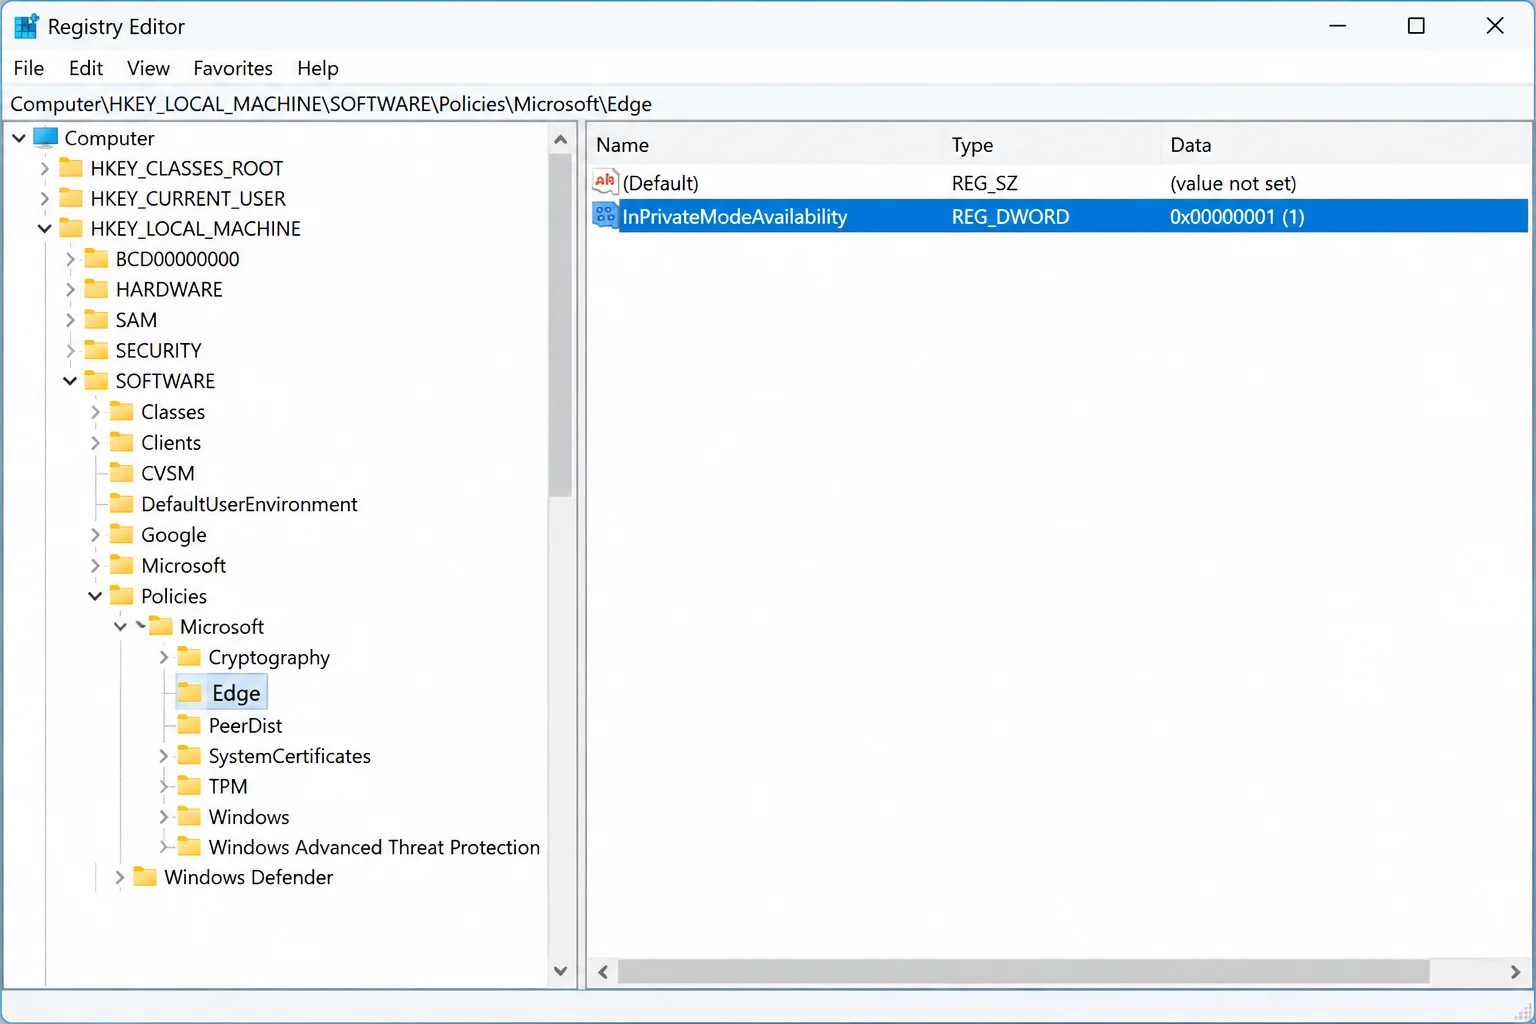Screen dimensions: 1536x1024
Task: Click the HKEY_CLASSES_ROOT folder icon
Action: coord(71,167)
